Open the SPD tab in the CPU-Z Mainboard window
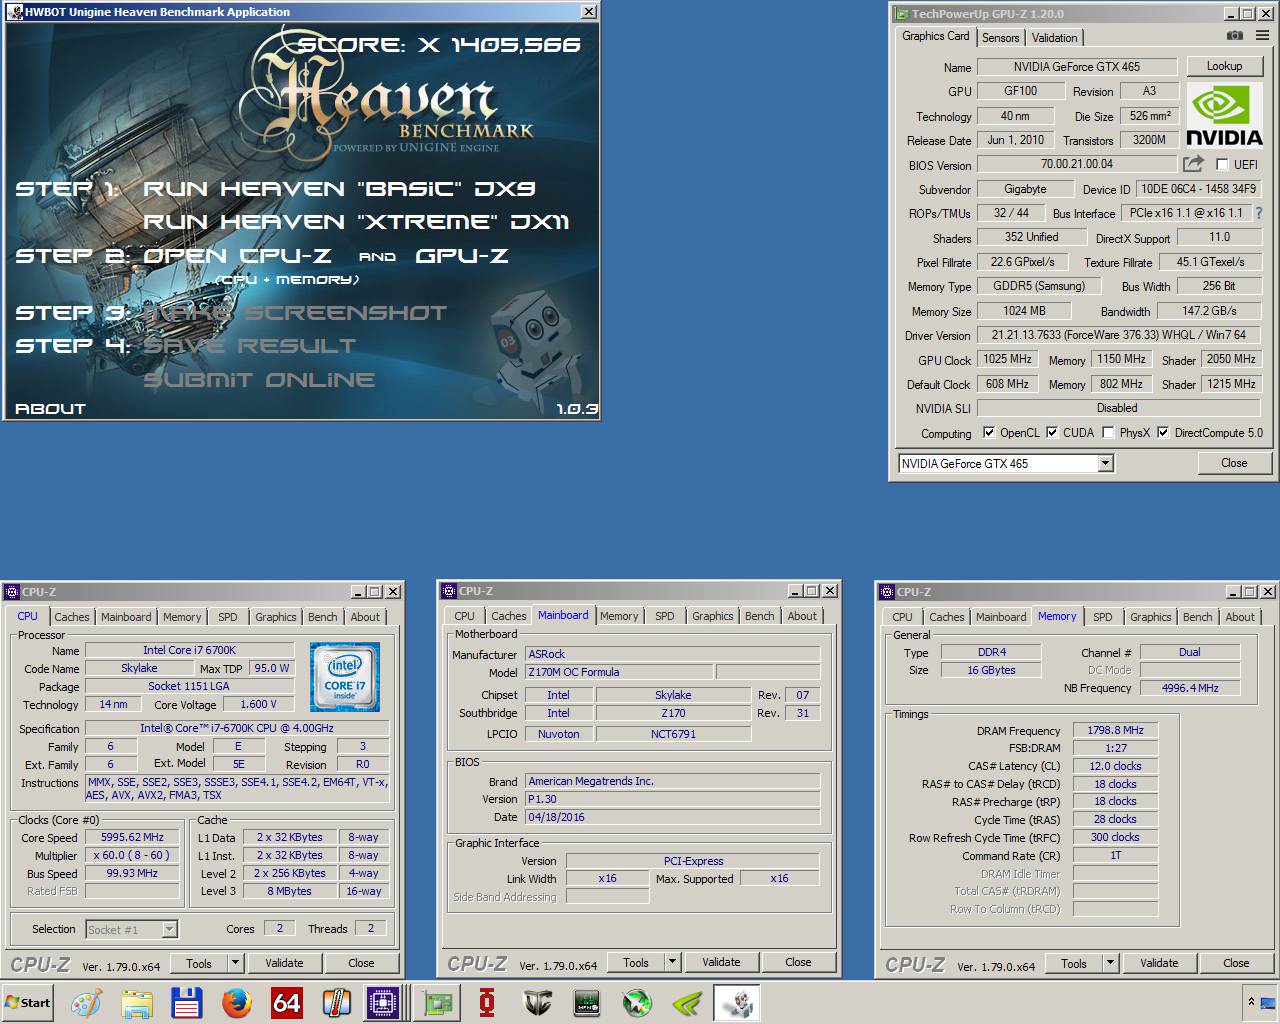The width and height of the screenshot is (1280, 1024). [665, 616]
